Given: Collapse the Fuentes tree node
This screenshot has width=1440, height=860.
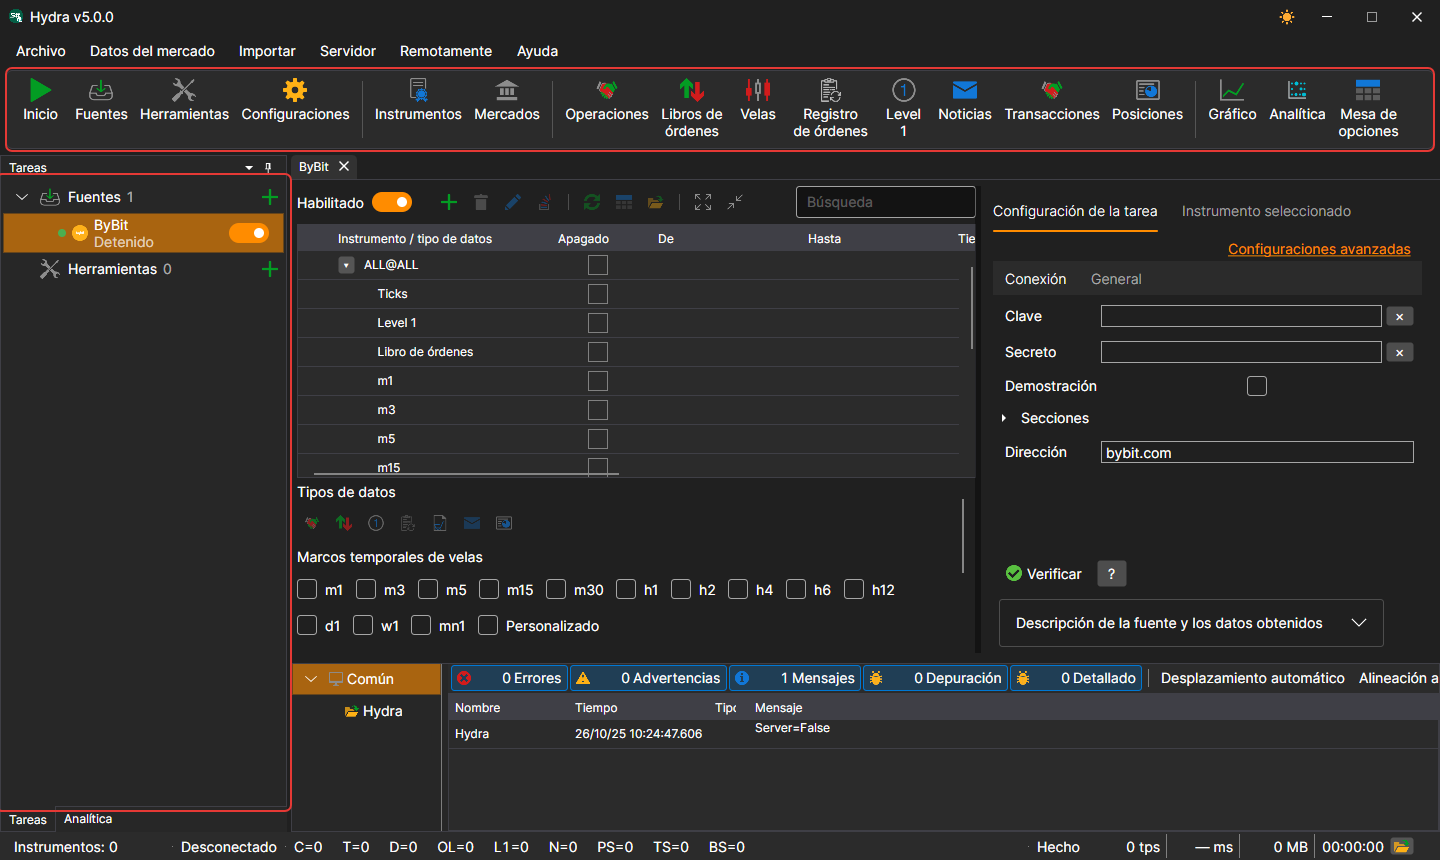Looking at the screenshot, I should coord(21,197).
